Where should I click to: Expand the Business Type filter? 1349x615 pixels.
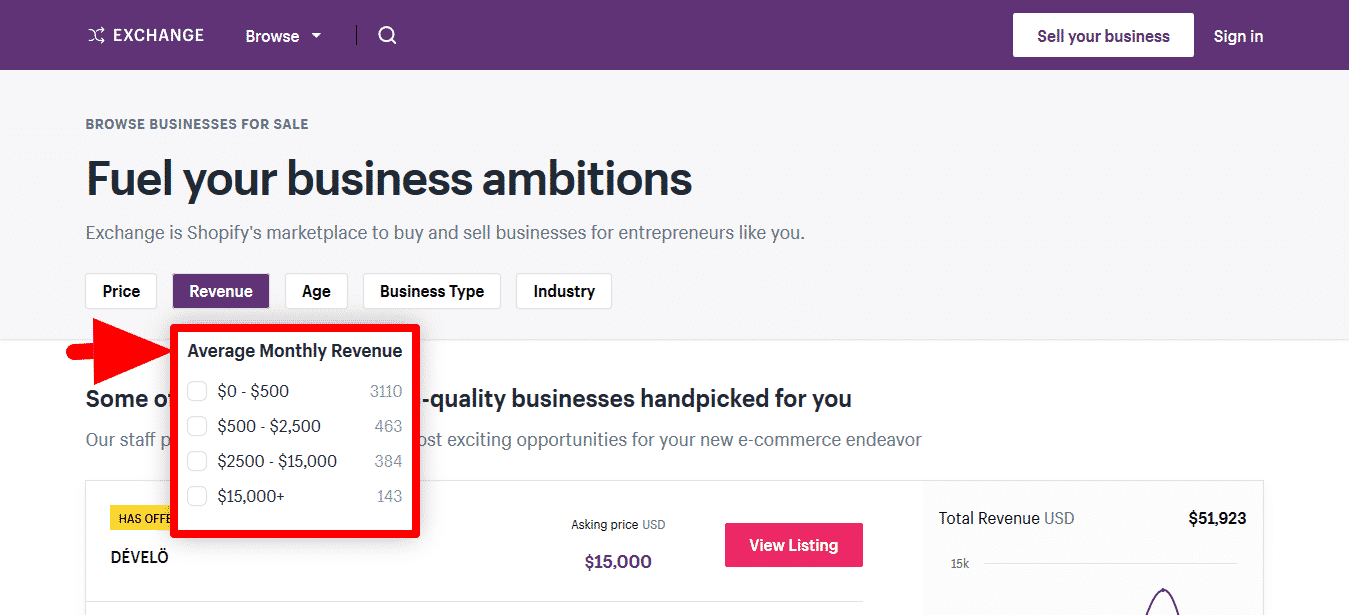(x=432, y=291)
